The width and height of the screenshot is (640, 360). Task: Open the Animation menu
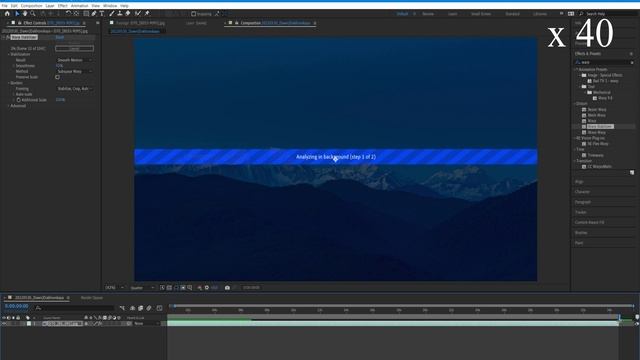click(x=80, y=6)
